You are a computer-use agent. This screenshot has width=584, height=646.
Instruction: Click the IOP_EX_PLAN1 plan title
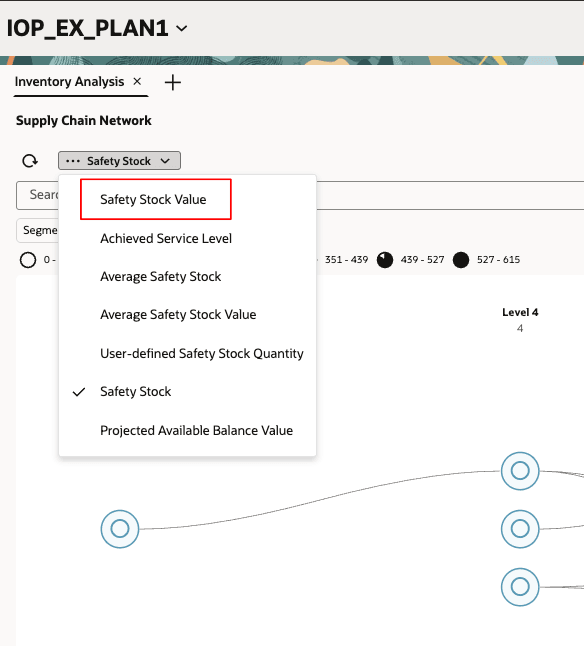(87, 28)
